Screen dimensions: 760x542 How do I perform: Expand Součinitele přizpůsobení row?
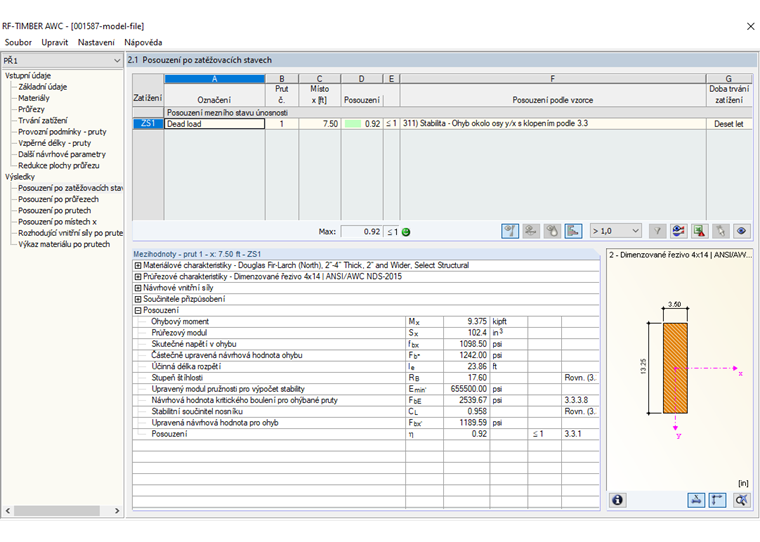pos(138,299)
